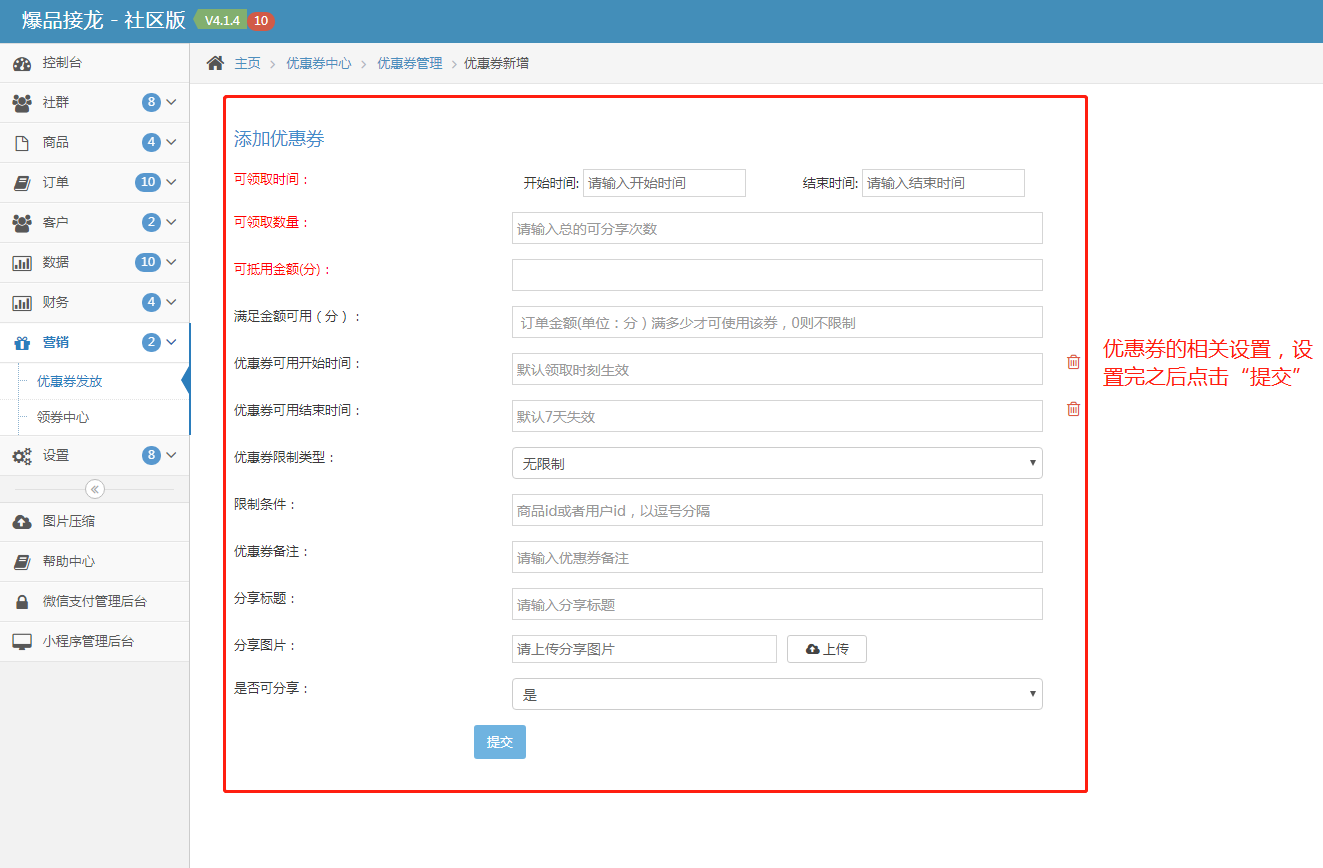Image resolution: width=1323 pixels, height=868 pixels.
Task: Focus the 限制条件 input field
Action: click(x=777, y=510)
